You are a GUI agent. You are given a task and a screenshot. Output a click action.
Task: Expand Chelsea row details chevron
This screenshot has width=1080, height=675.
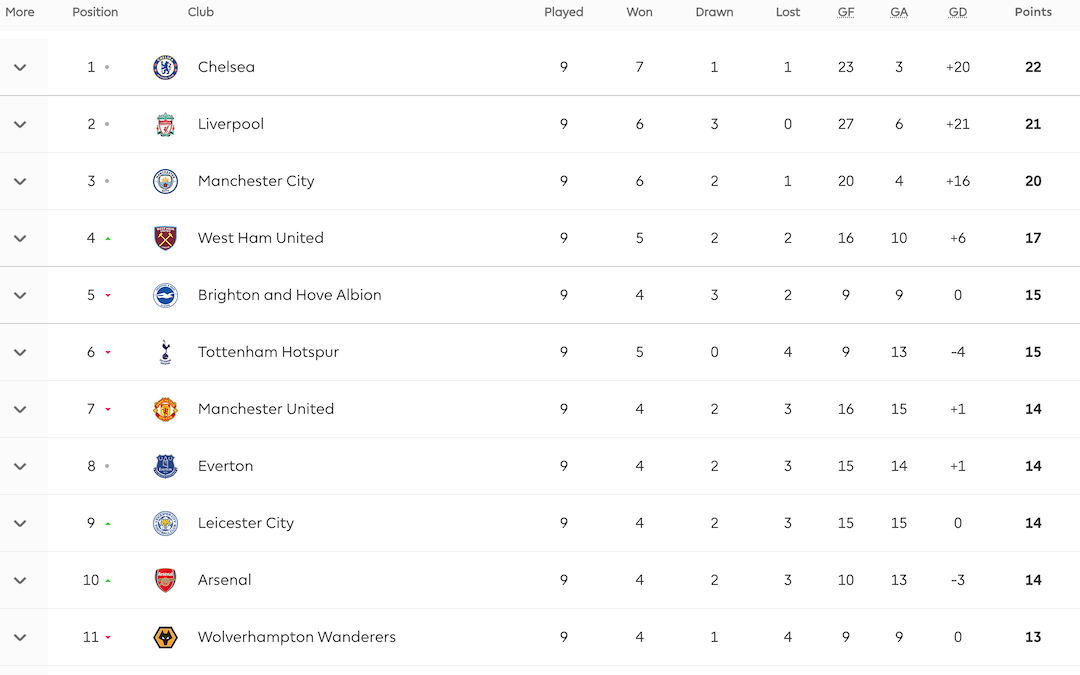click(20, 68)
